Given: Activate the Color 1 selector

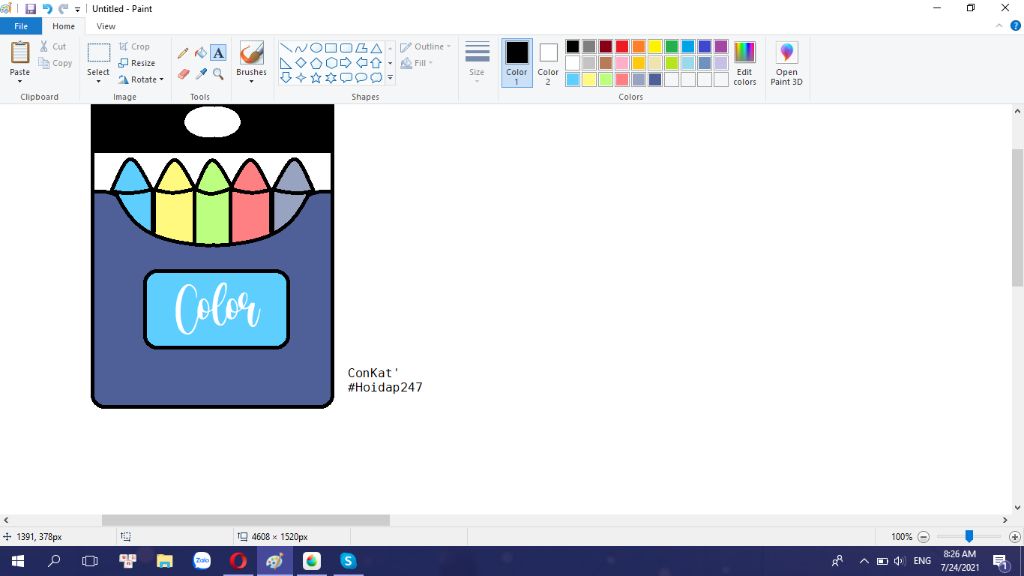Looking at the screenshot, I should coord(517,63).
